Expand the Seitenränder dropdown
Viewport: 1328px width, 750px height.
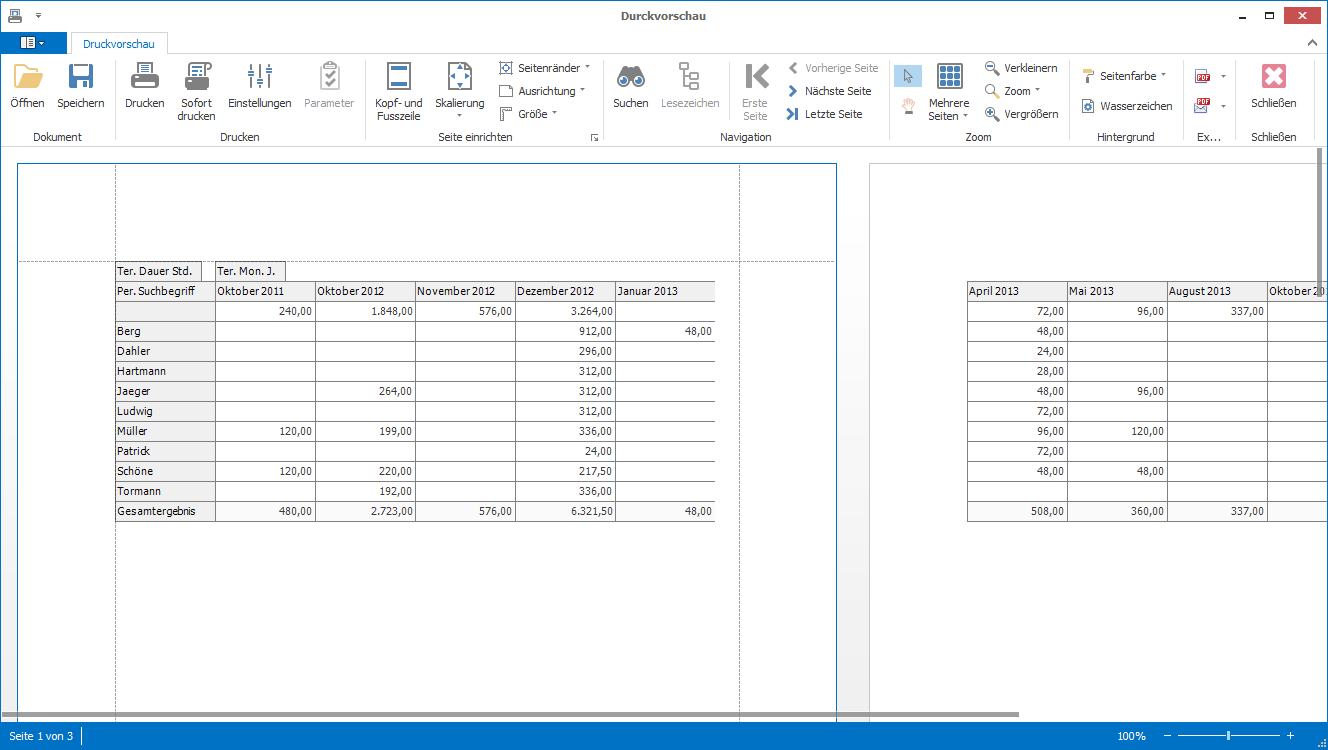pyautogui.click(x=544, y=68)
